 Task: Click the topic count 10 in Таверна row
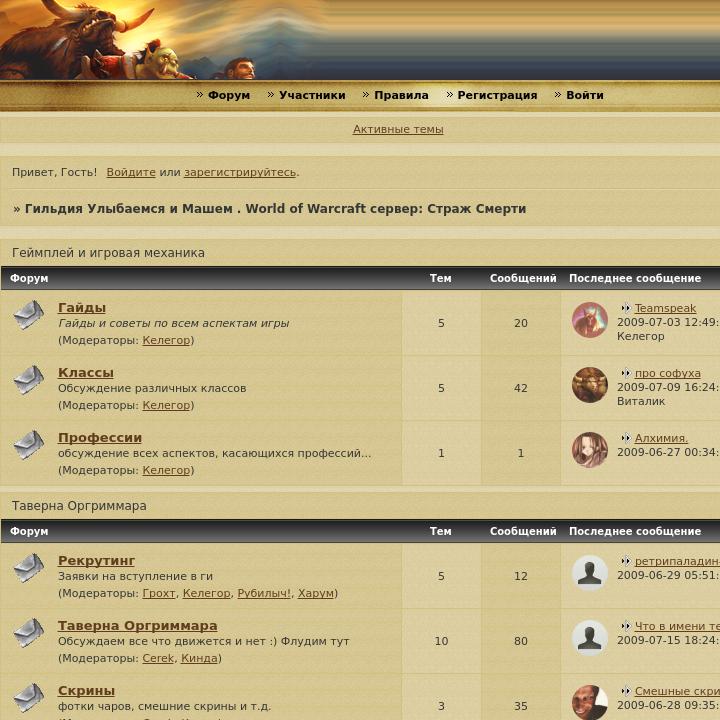tap(441, 641)
